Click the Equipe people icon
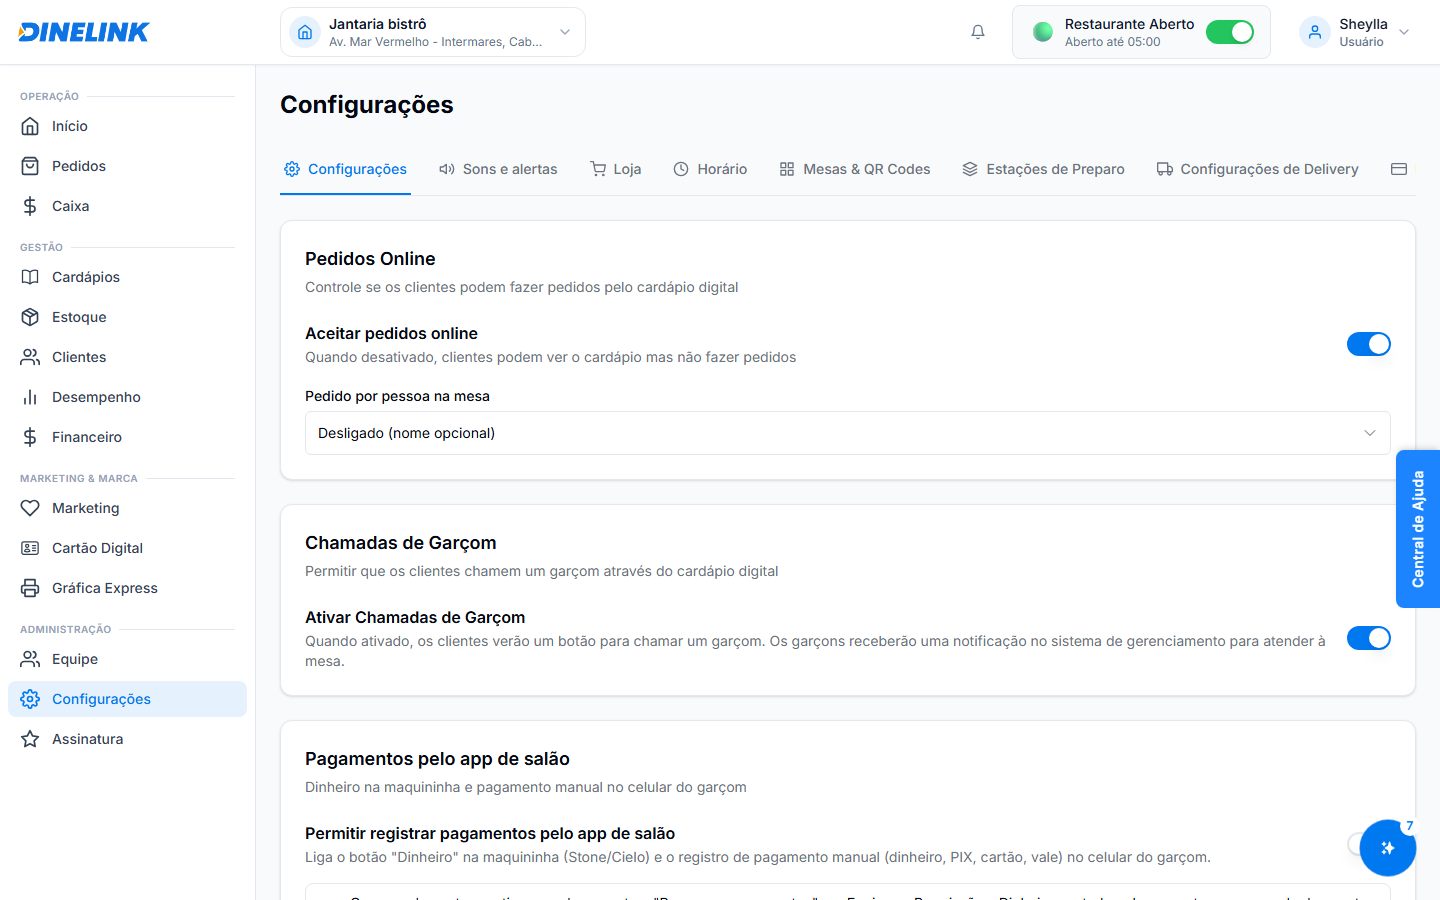1440x900 pixels. click(x=30, y=659)
